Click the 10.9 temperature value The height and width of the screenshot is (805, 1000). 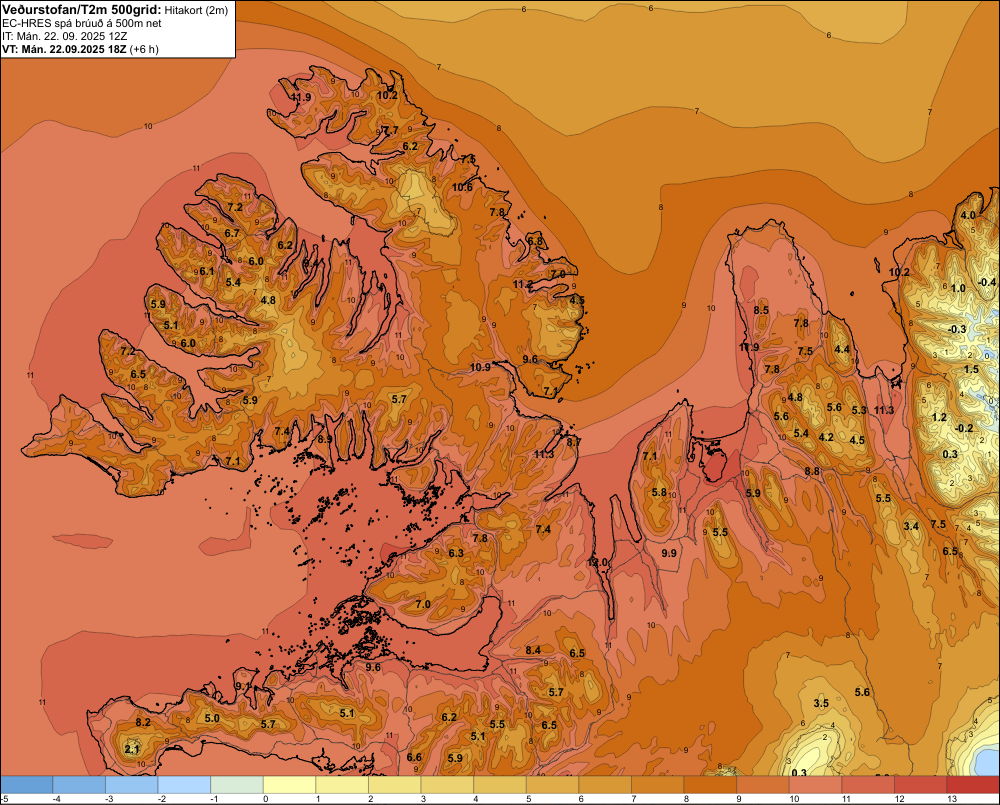(480, 367)
